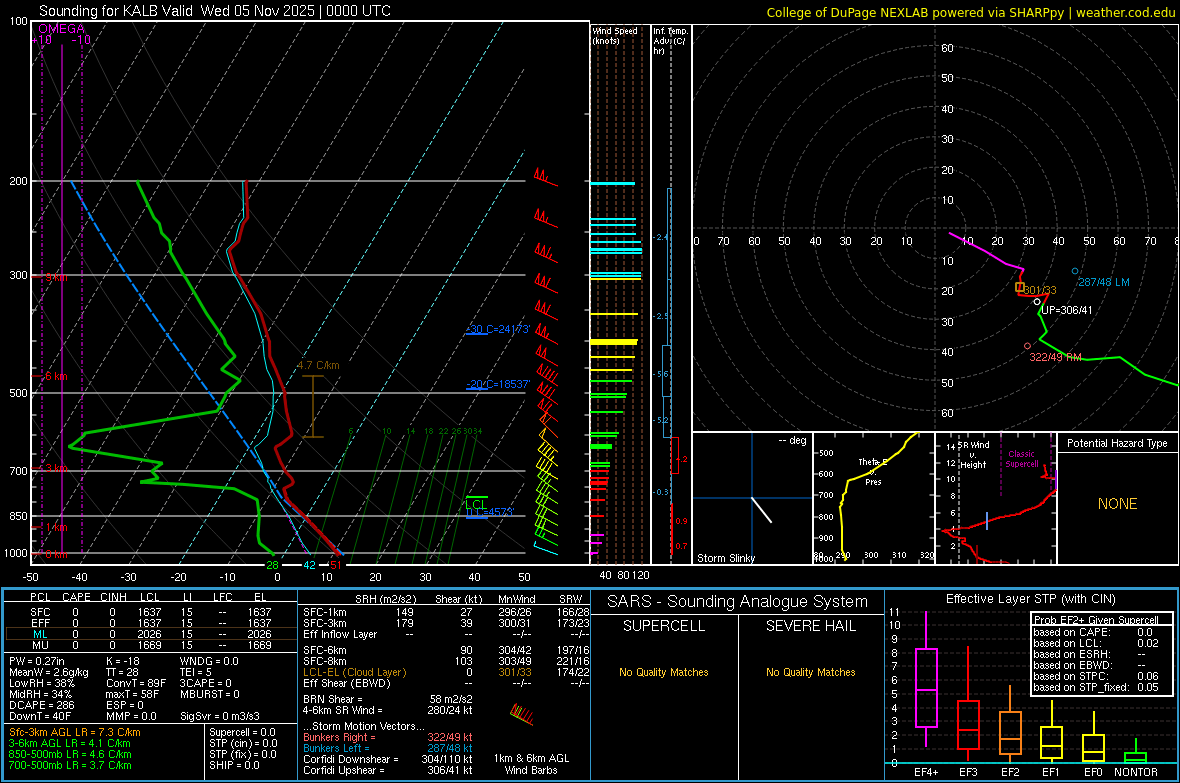Viewport: 1180px width, 783px height.
Task: Click the white Storm Slinky line graphic
Action: [762, 510]
